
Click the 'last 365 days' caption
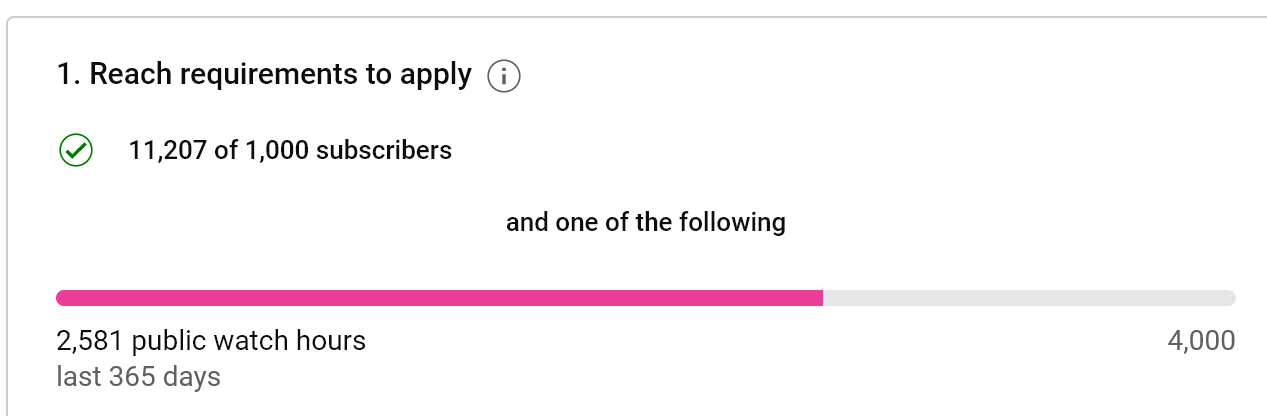point(139,377)
